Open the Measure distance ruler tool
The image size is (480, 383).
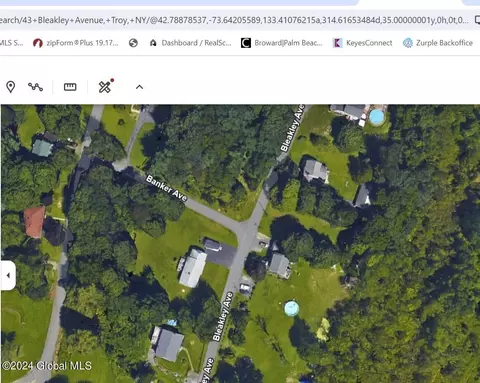[x=70, y=87]
